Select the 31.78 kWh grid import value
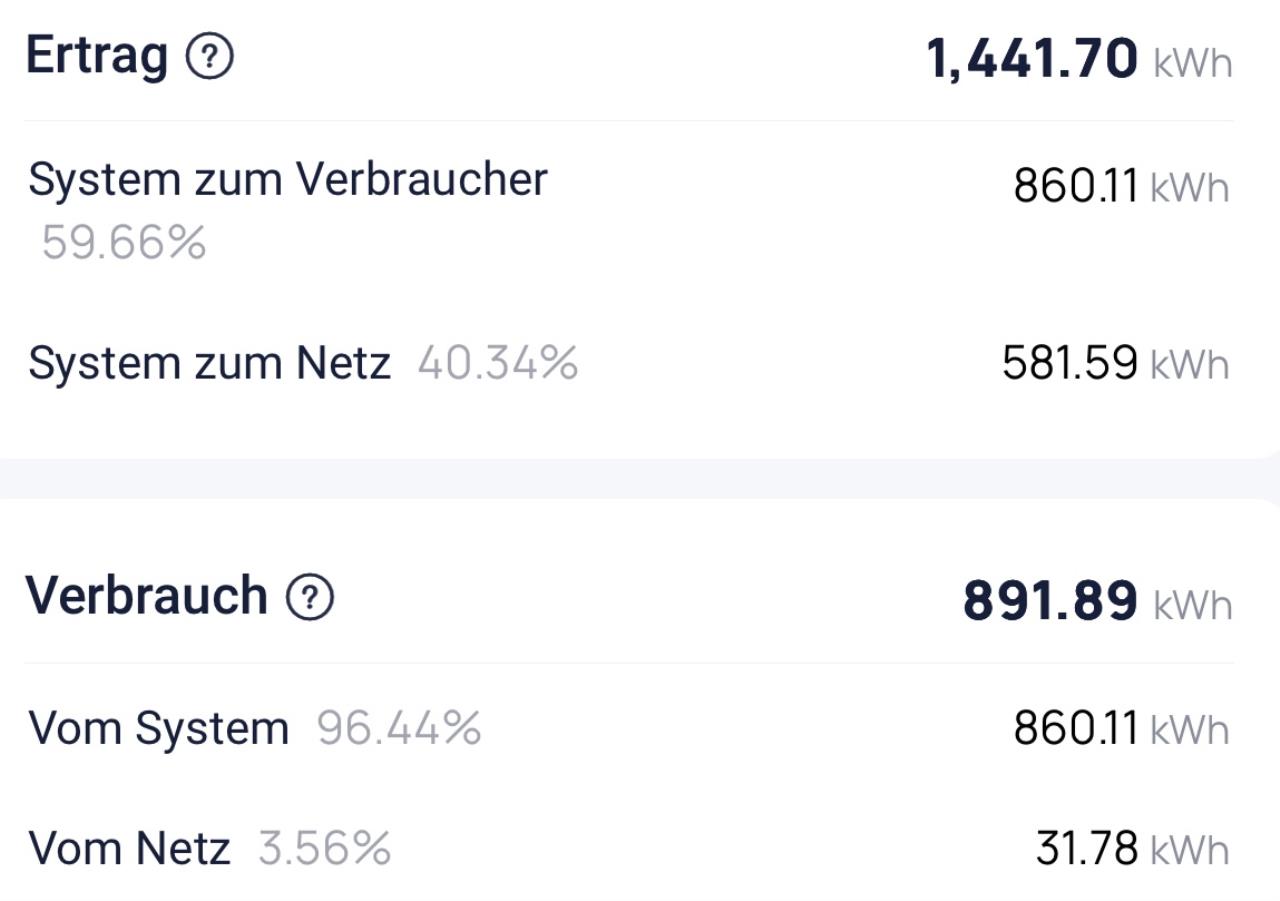 click(x=1087, y=849)
